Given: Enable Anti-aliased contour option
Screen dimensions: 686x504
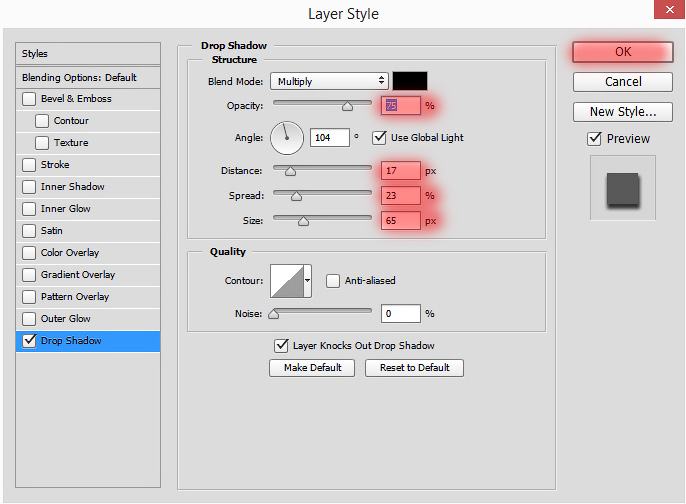Looking at the screenshot, I should pos(332,281).
